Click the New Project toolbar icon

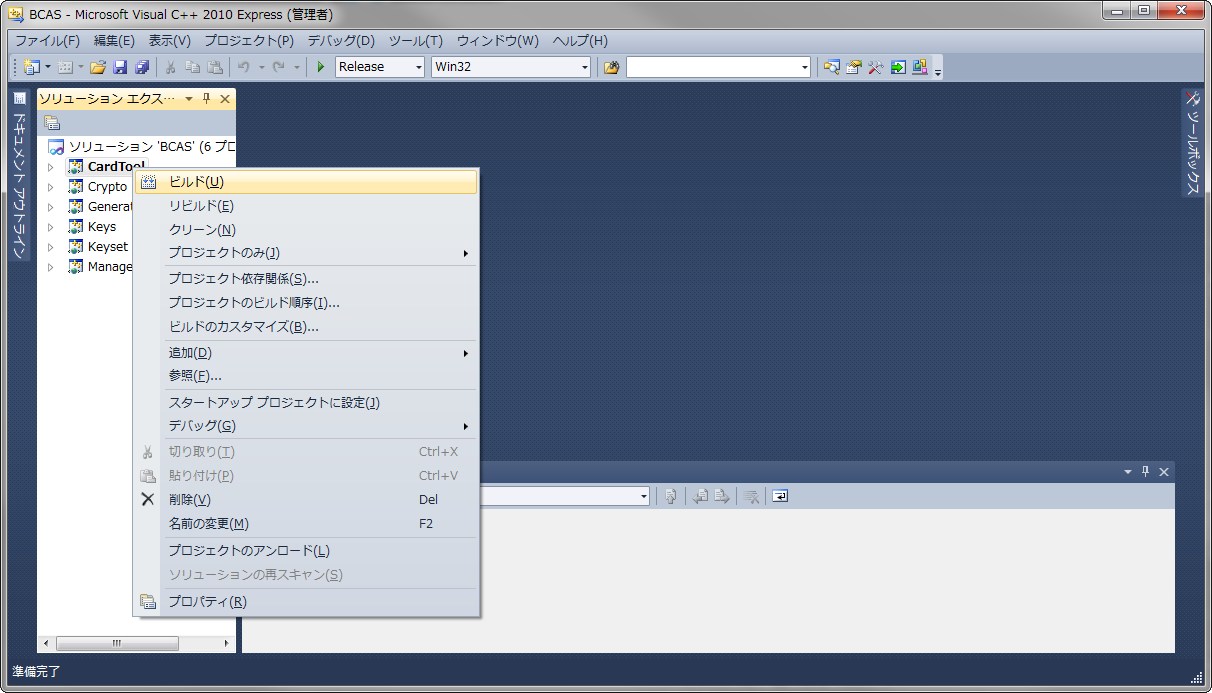tap(32, 67)
